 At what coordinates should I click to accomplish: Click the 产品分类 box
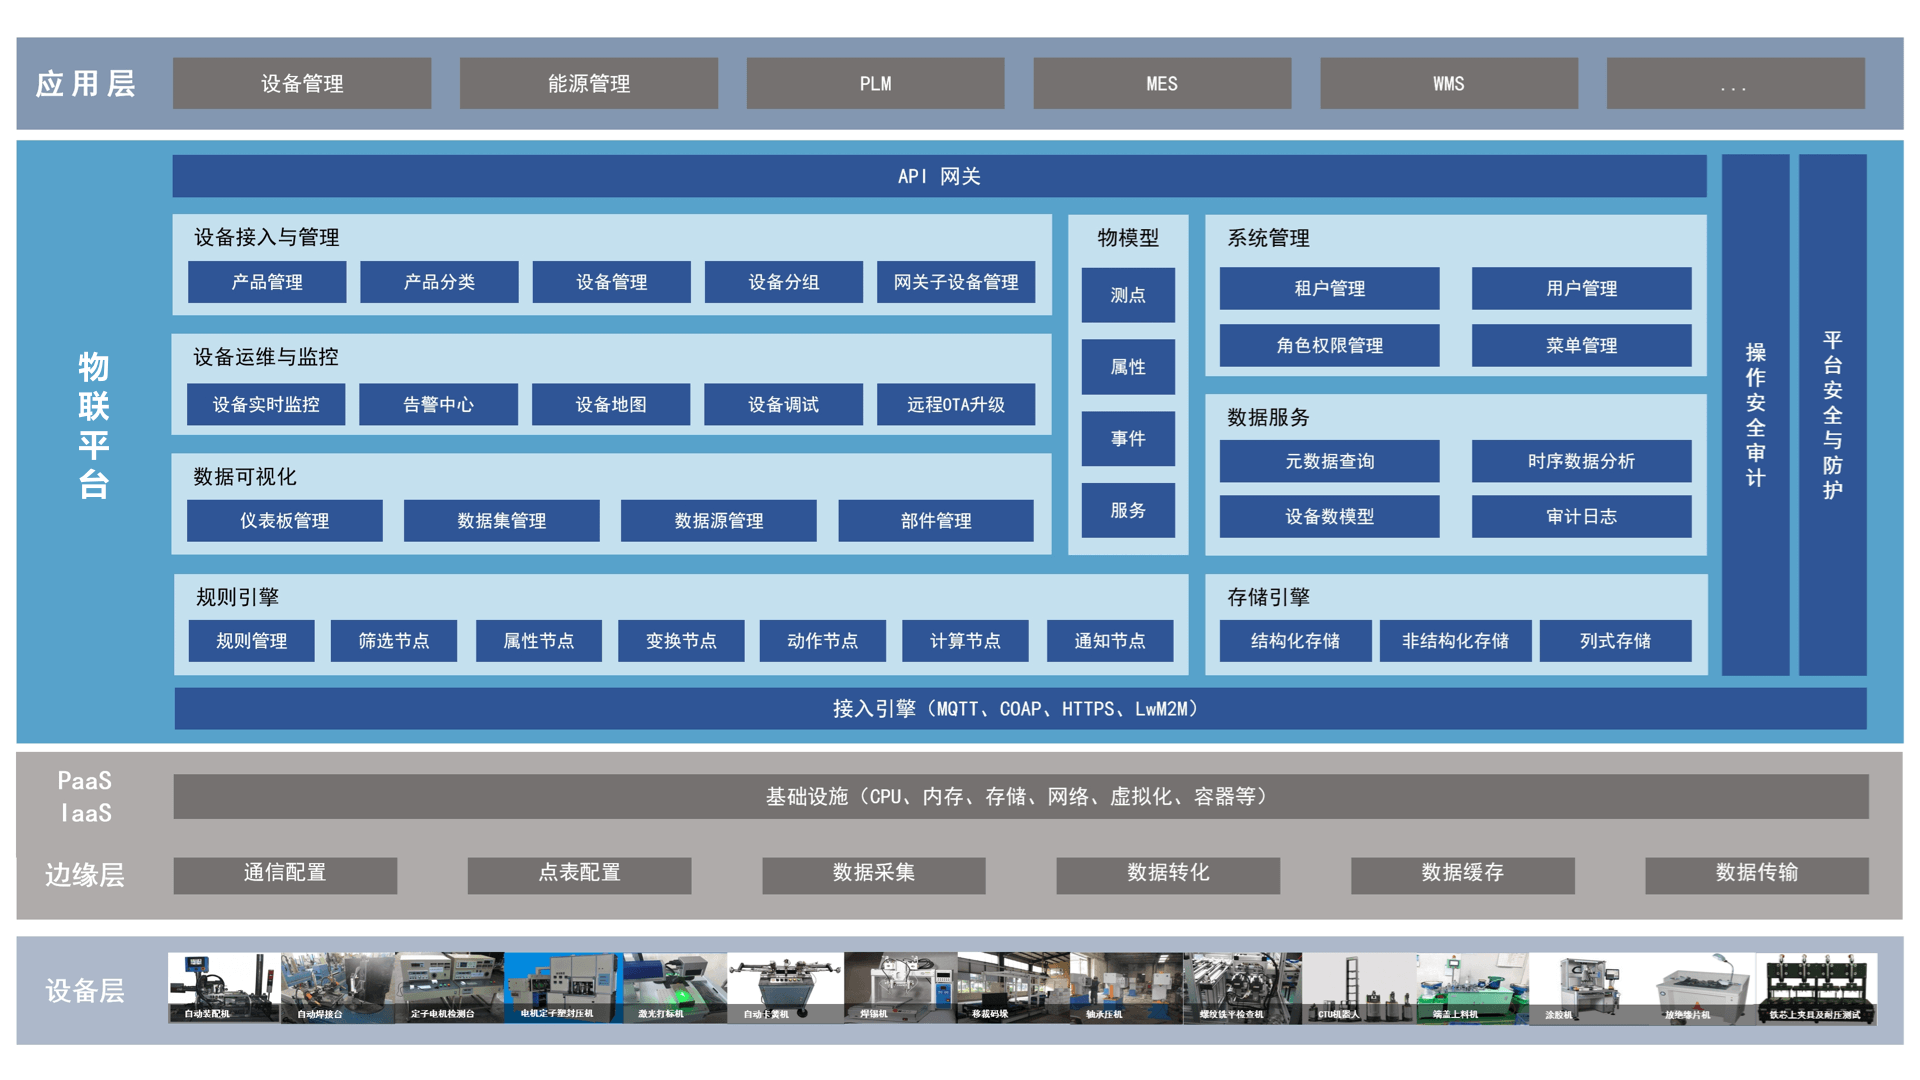(439, 282)
